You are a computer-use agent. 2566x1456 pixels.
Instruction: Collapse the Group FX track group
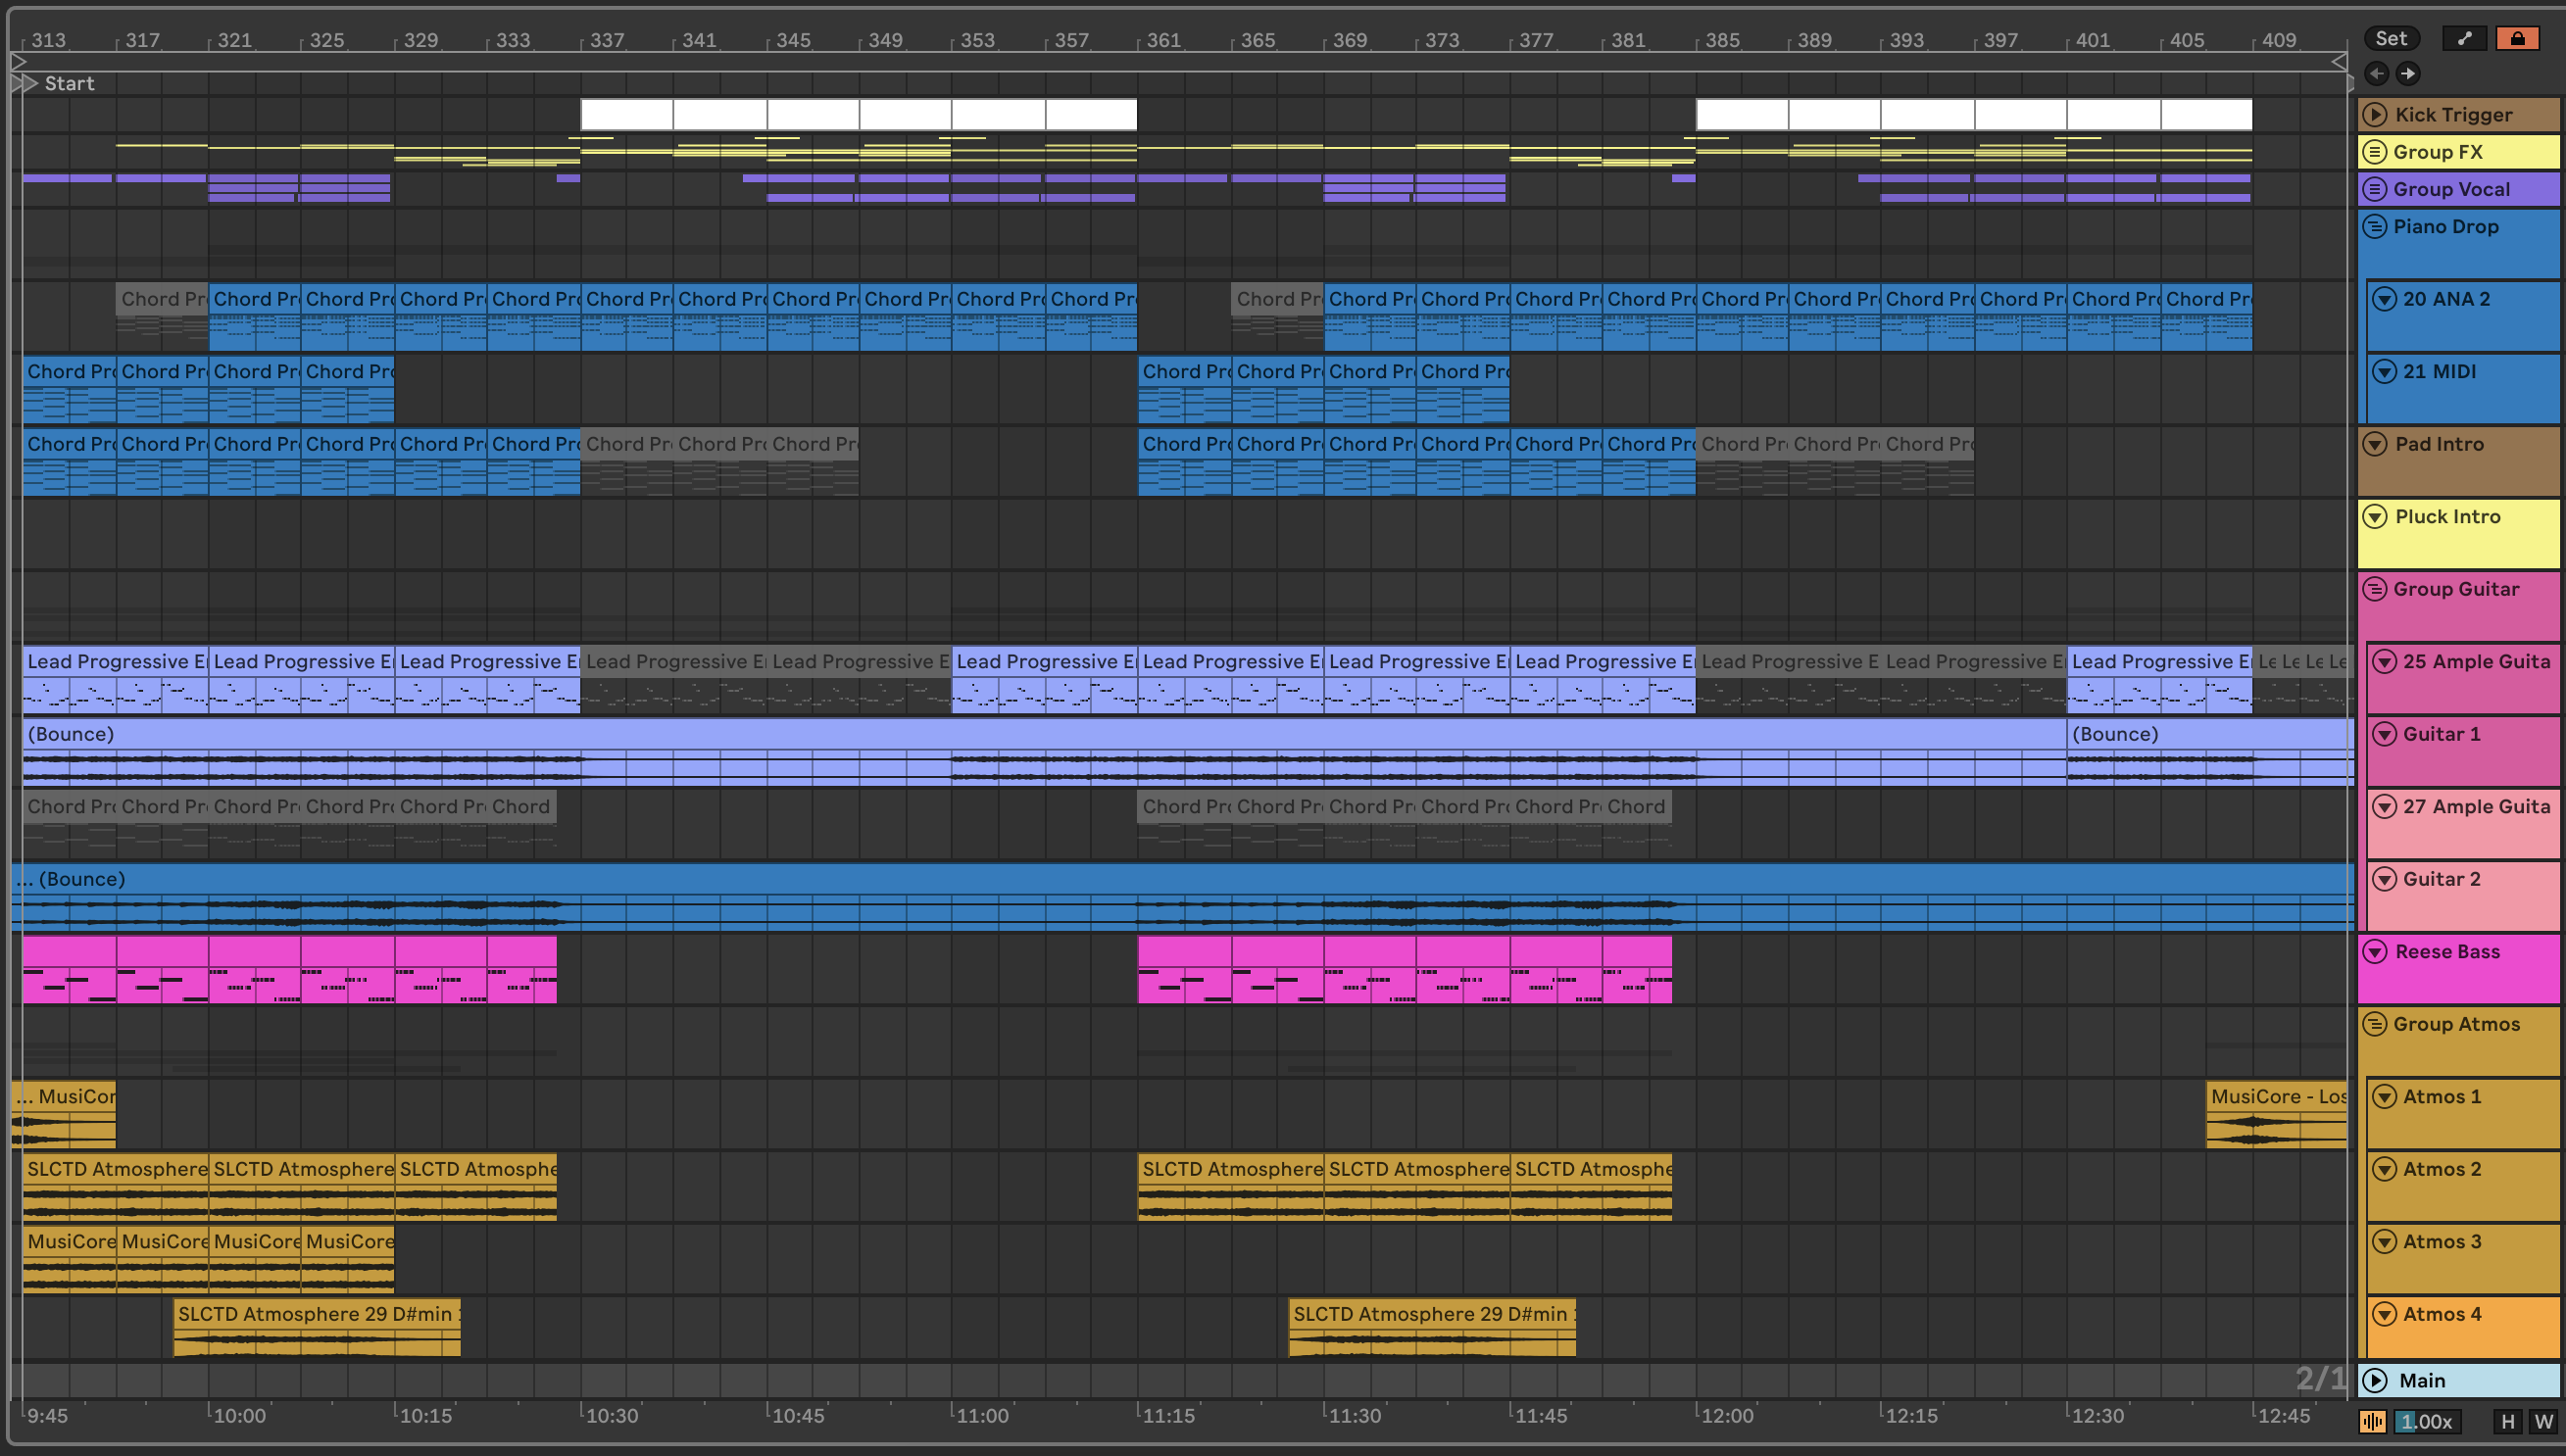2375,152
